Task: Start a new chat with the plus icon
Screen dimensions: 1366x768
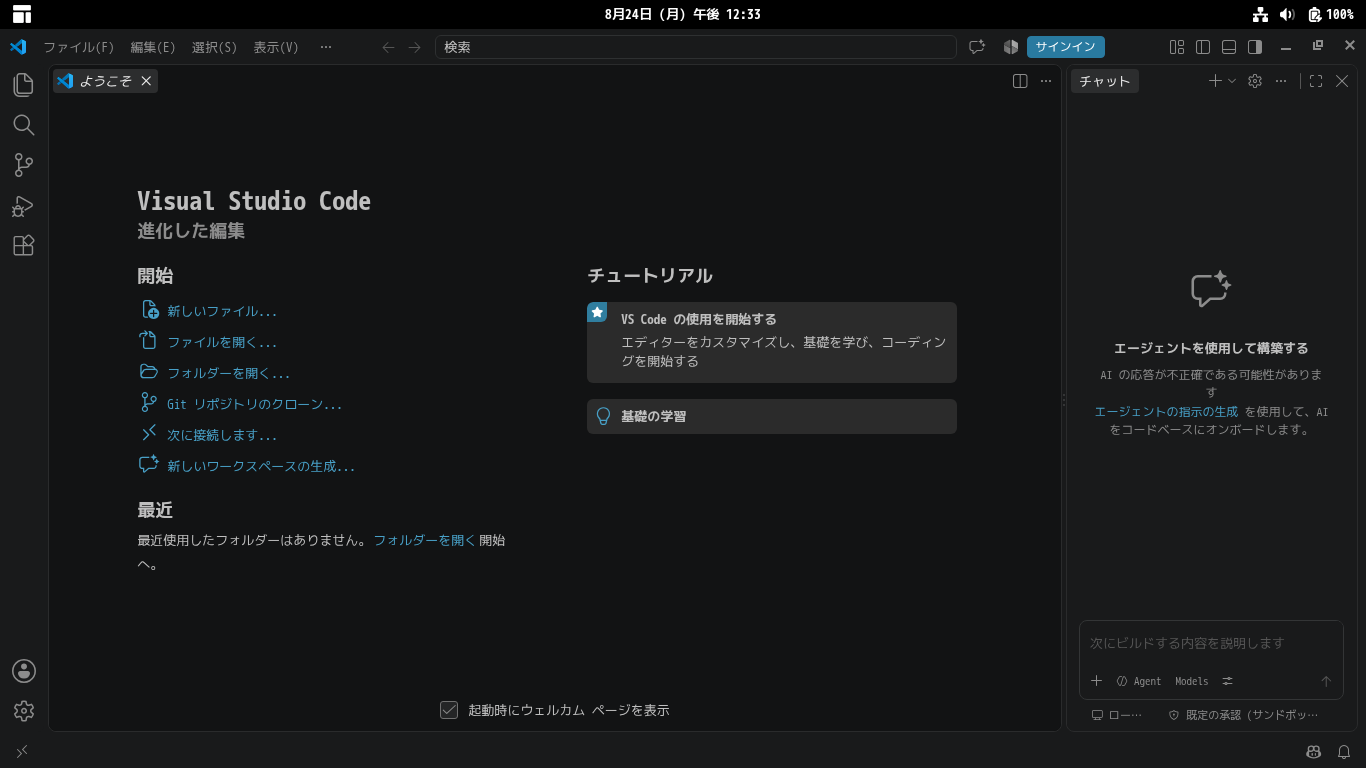Action: coord(1215,81)
